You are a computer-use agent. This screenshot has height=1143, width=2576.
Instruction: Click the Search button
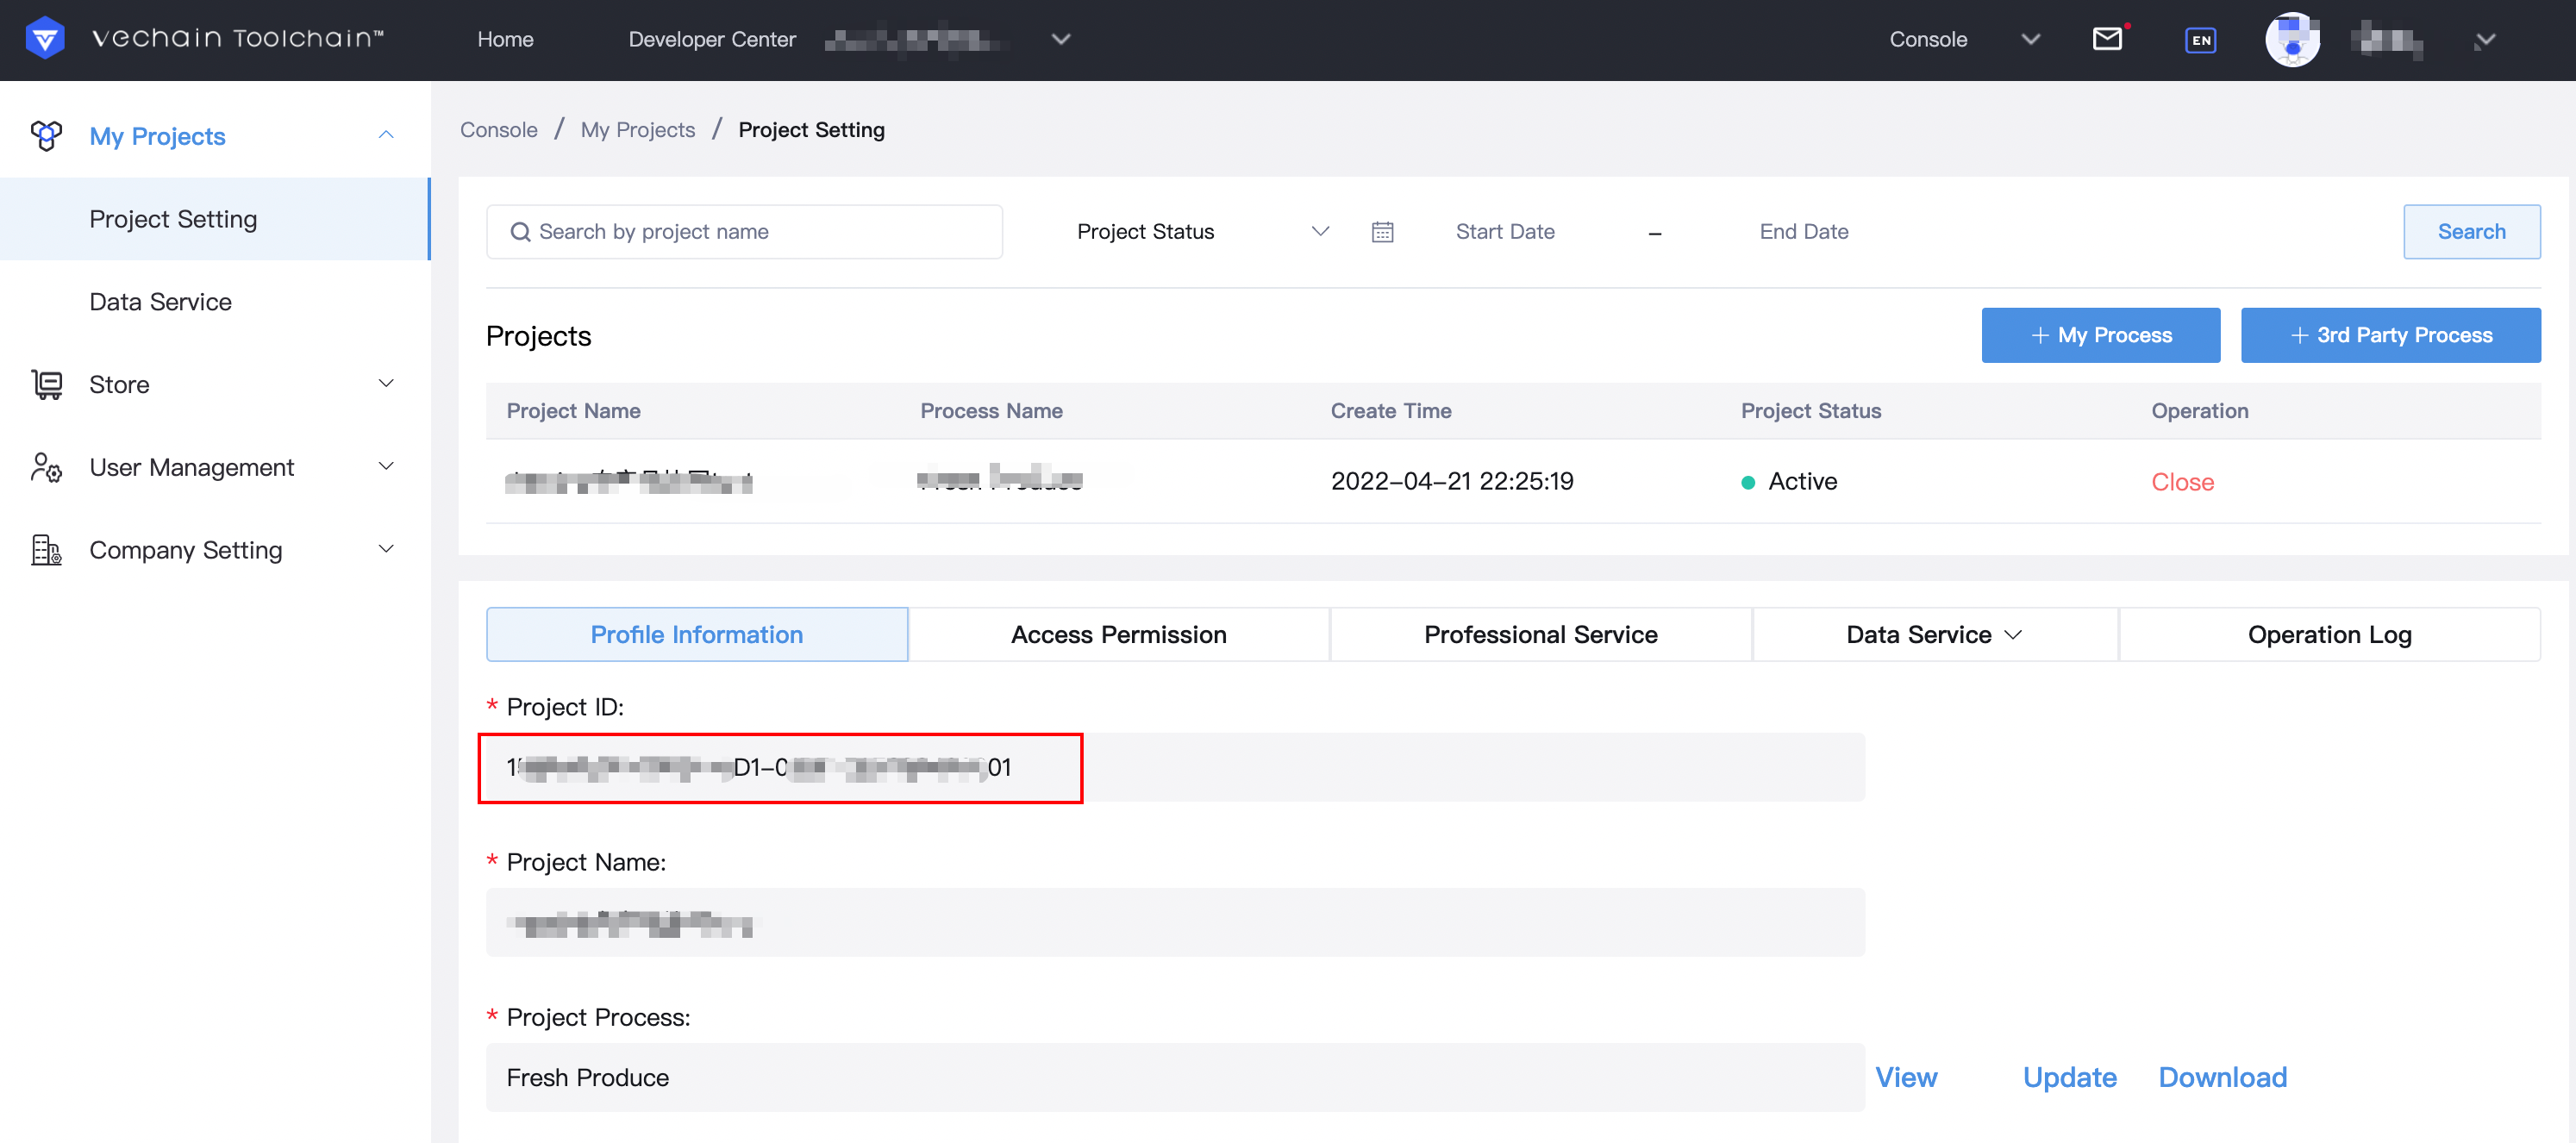2471,231
